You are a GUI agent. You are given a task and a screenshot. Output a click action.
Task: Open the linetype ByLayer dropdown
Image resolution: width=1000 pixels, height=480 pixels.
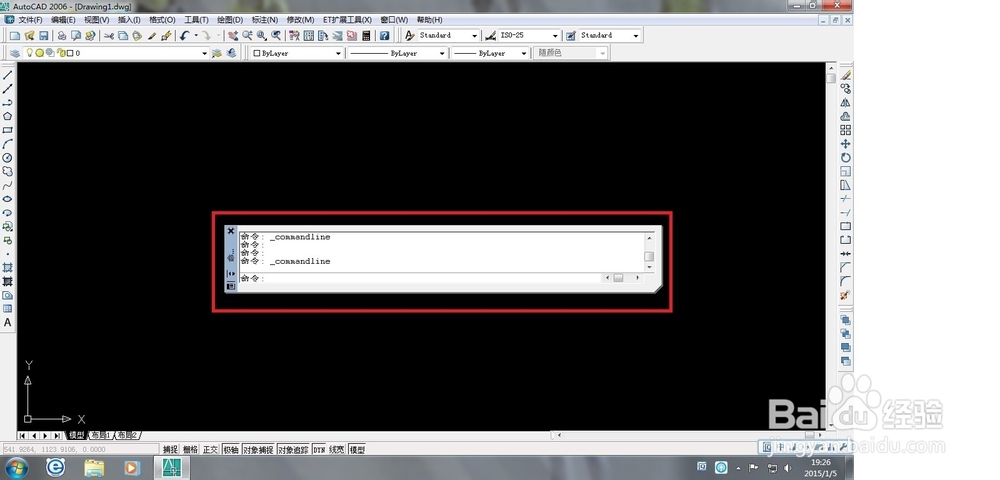[441, 54]
